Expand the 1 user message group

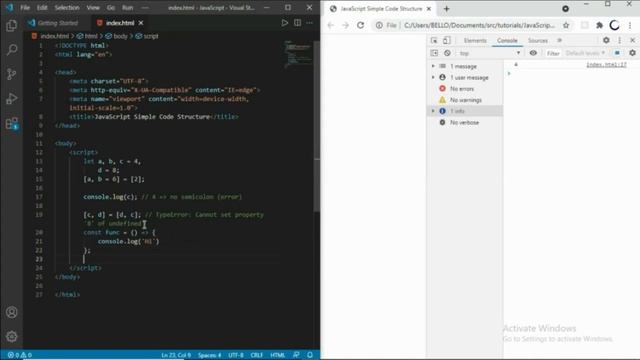(x=433, y=78)
